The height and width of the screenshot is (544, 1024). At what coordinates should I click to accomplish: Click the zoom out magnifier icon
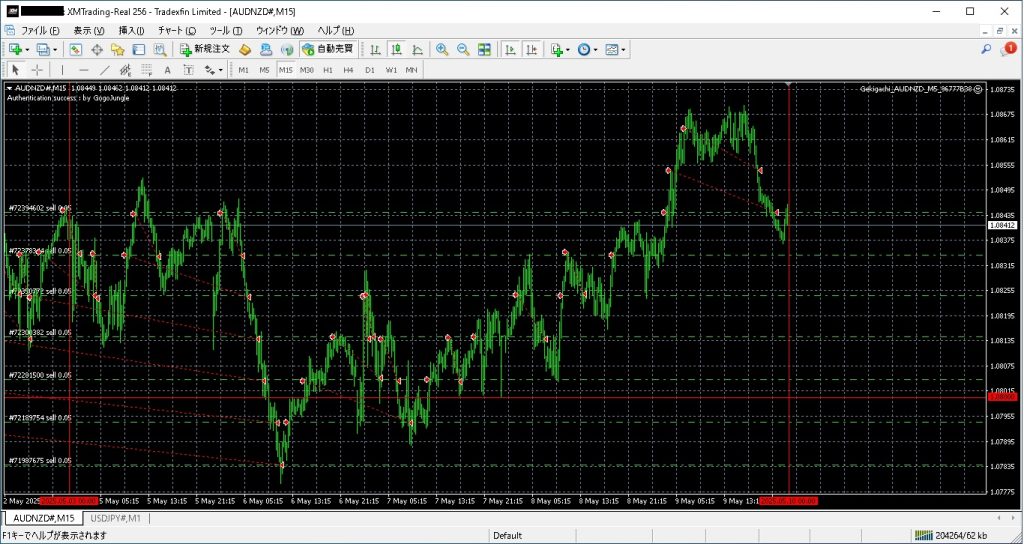[x=463, y=49]
